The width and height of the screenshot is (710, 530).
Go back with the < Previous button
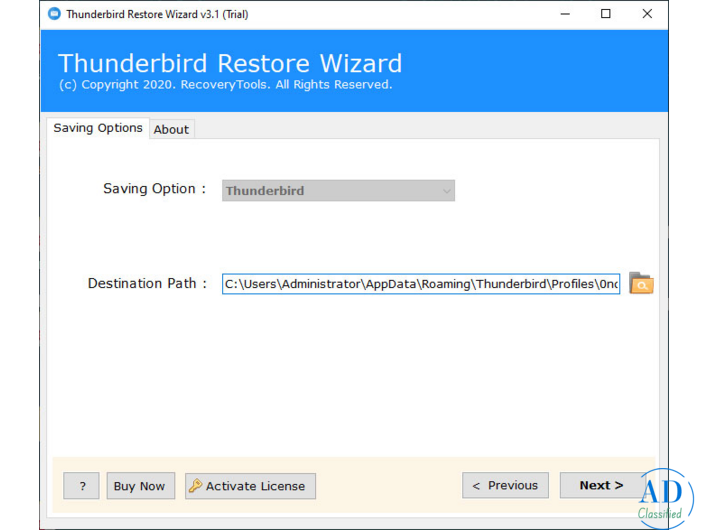pos(505,485)
